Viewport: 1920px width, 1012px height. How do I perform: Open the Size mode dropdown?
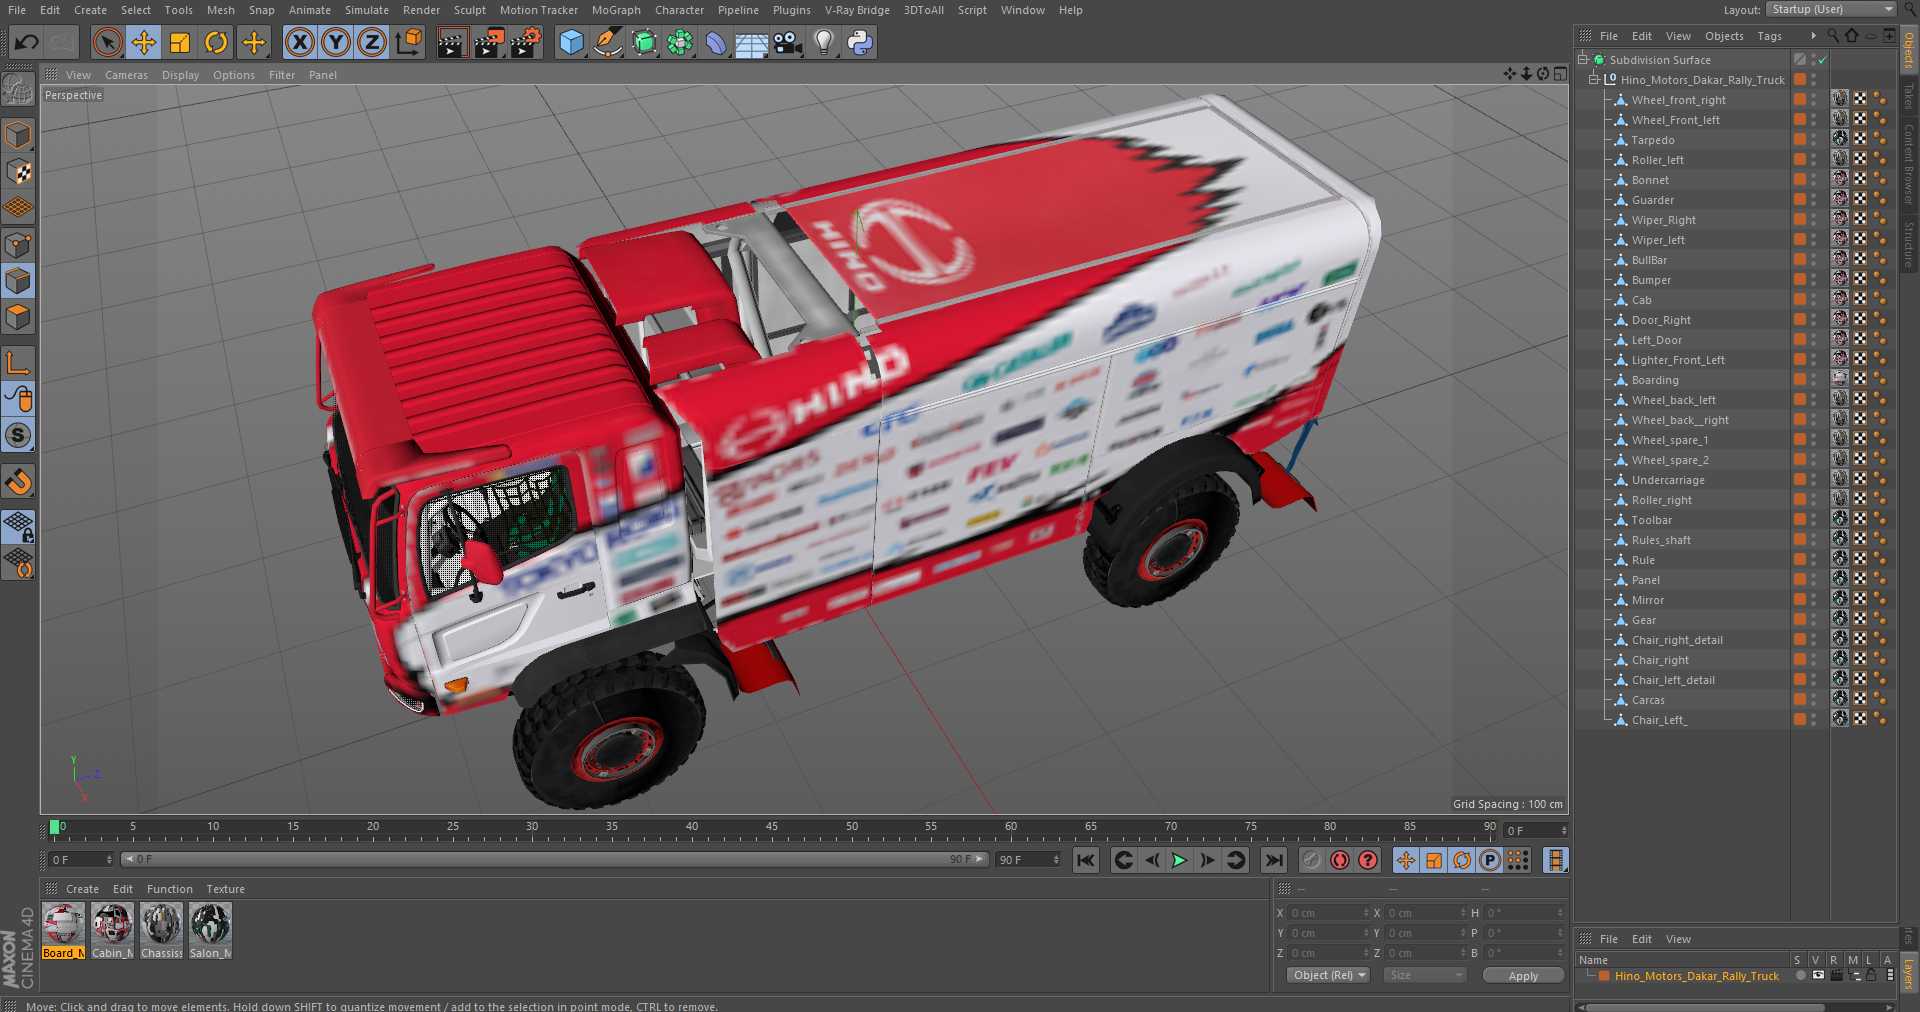click(x=1425, y=975)
